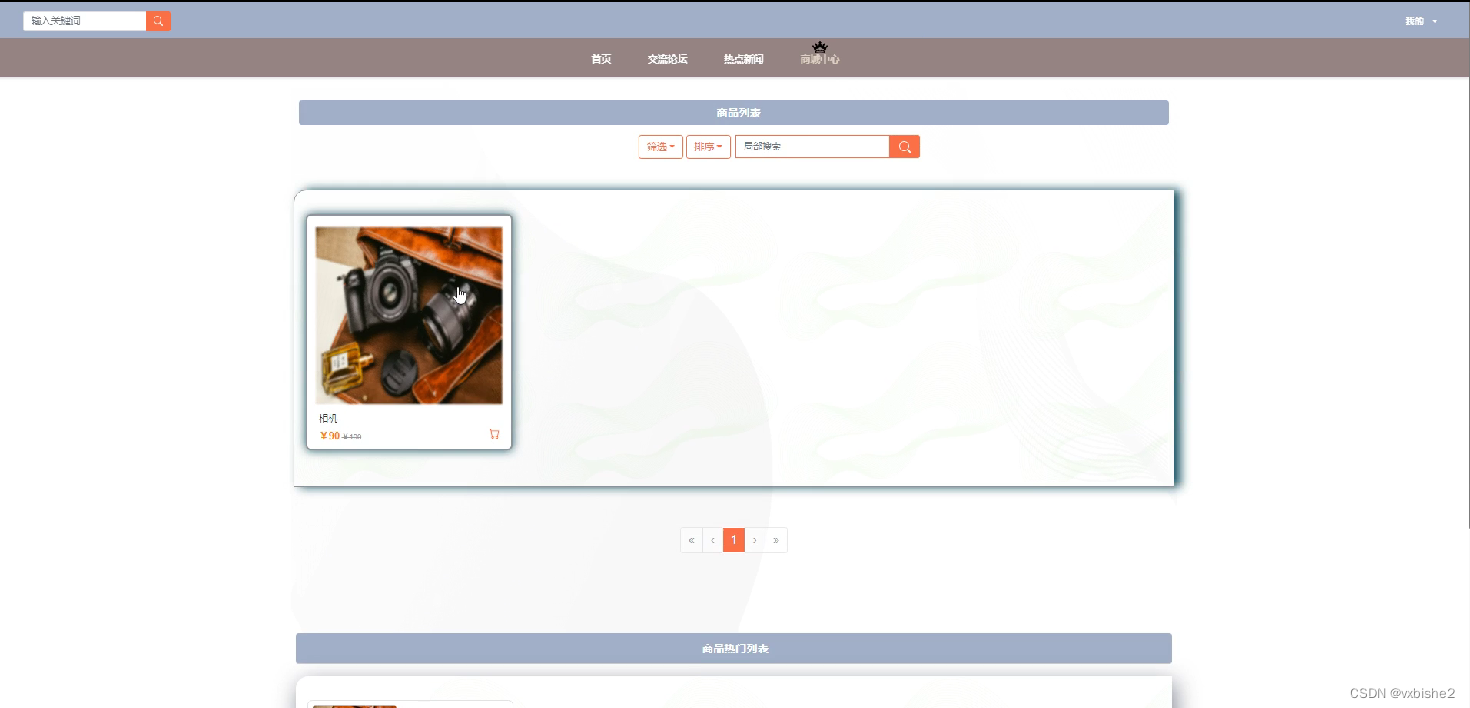Add the camera product to cart icon

494,434
